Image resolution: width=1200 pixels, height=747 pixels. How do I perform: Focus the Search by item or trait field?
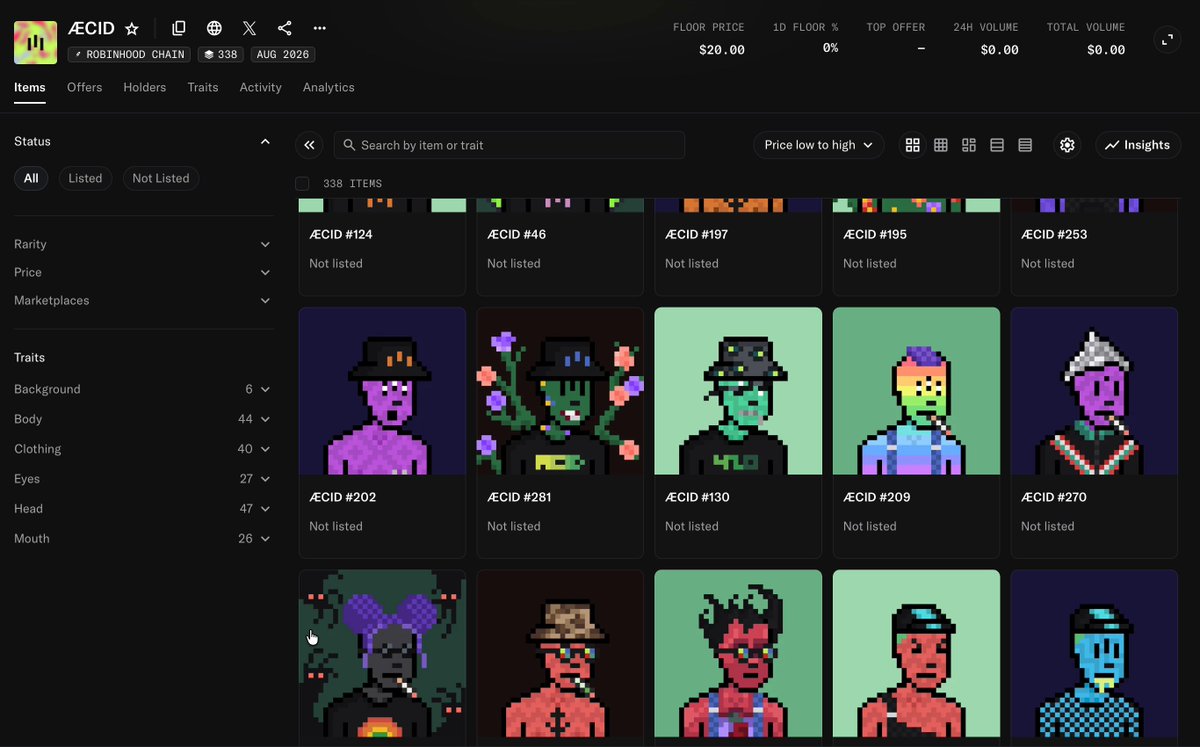pos(509,145)
